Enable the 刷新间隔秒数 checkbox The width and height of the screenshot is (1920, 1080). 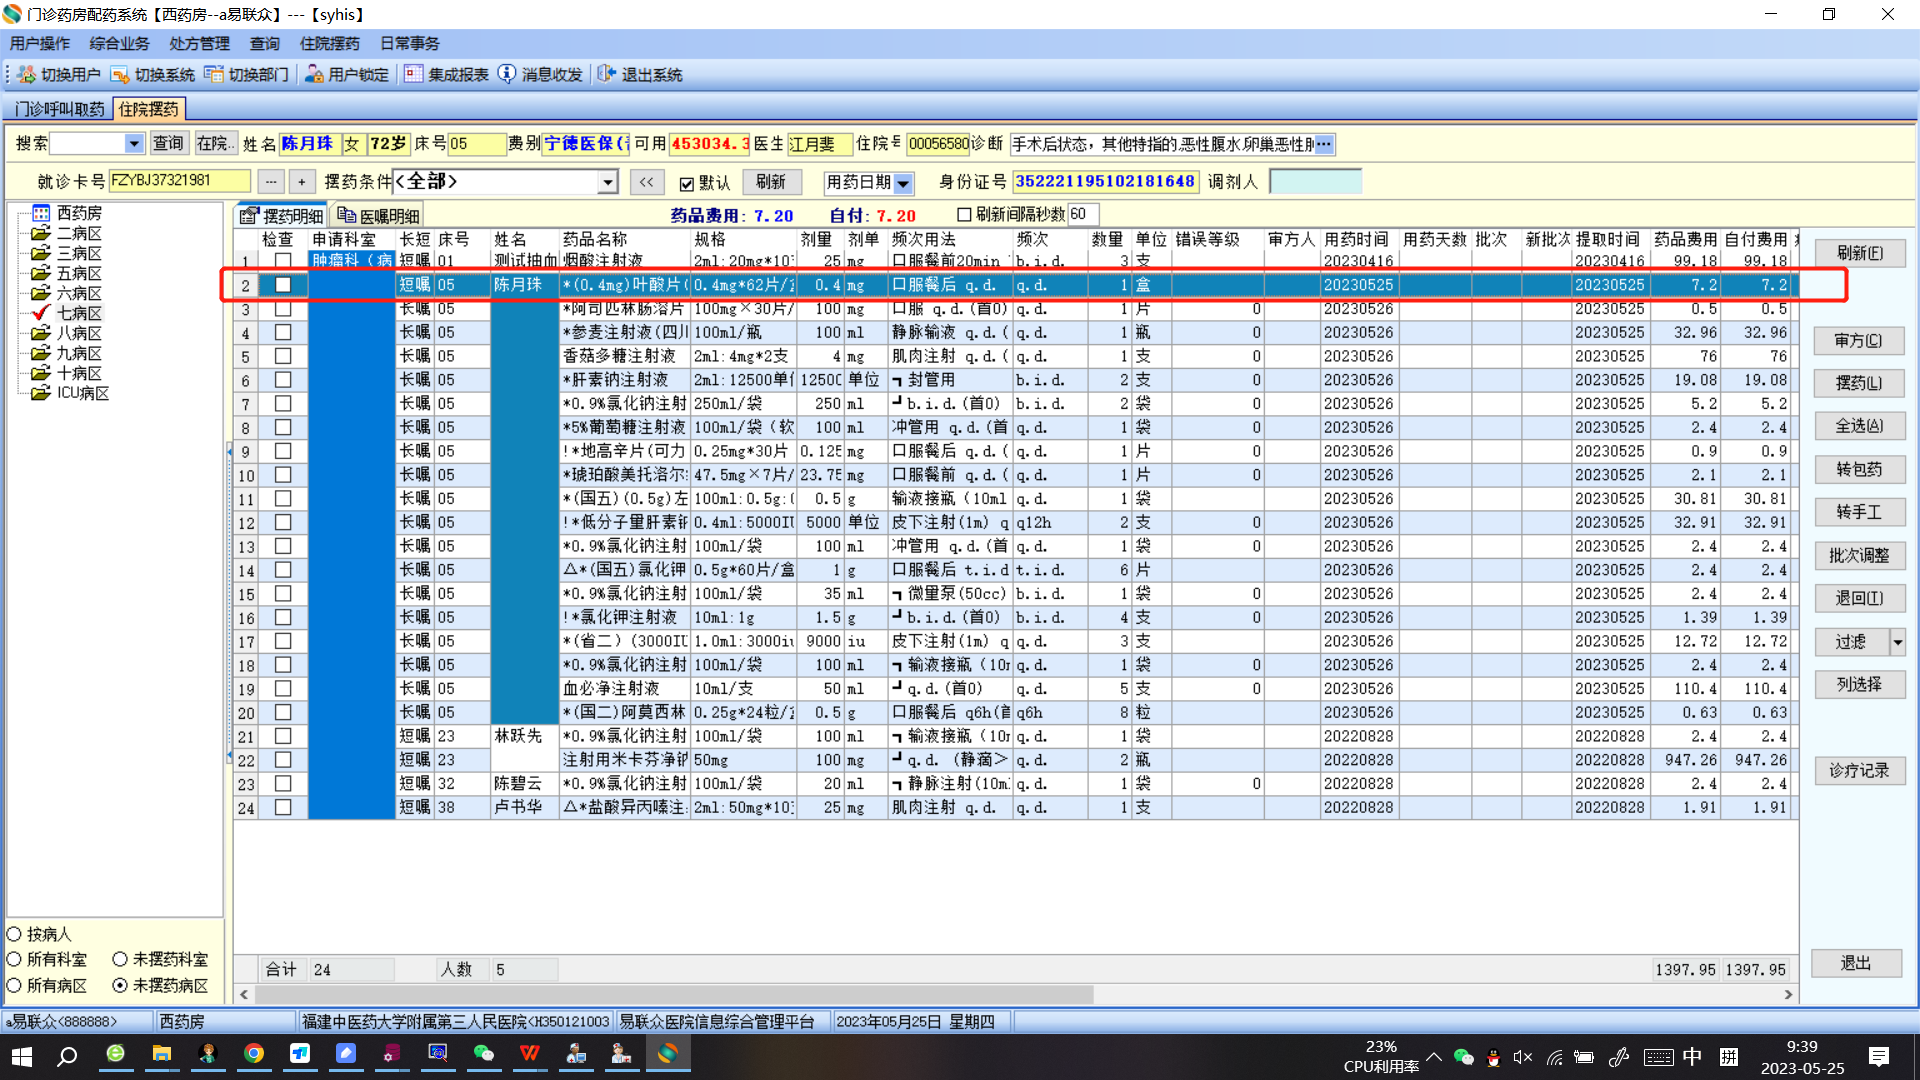(x=964, y=214)
